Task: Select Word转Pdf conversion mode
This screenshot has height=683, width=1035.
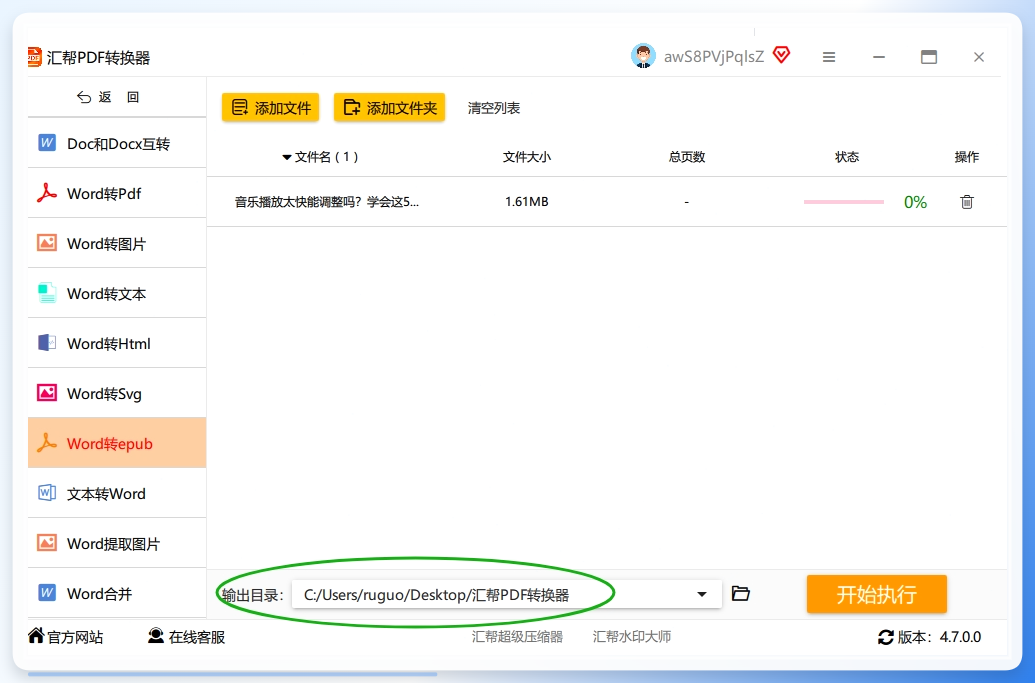Action: (117, 193)
